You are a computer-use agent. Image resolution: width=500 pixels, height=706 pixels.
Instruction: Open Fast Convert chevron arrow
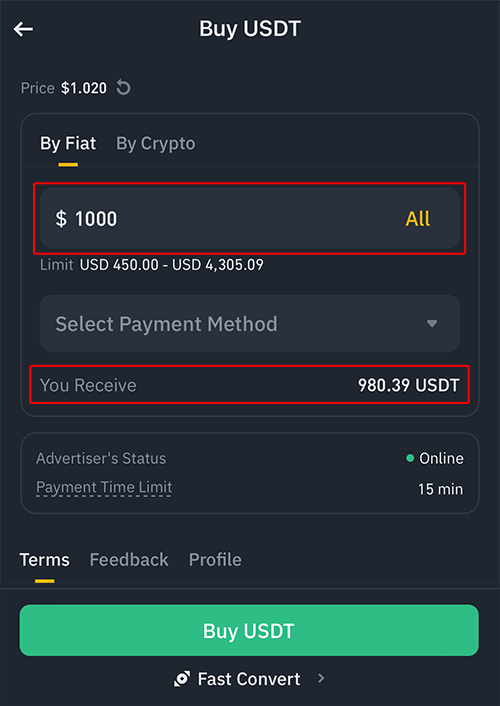tap(321, 678)
